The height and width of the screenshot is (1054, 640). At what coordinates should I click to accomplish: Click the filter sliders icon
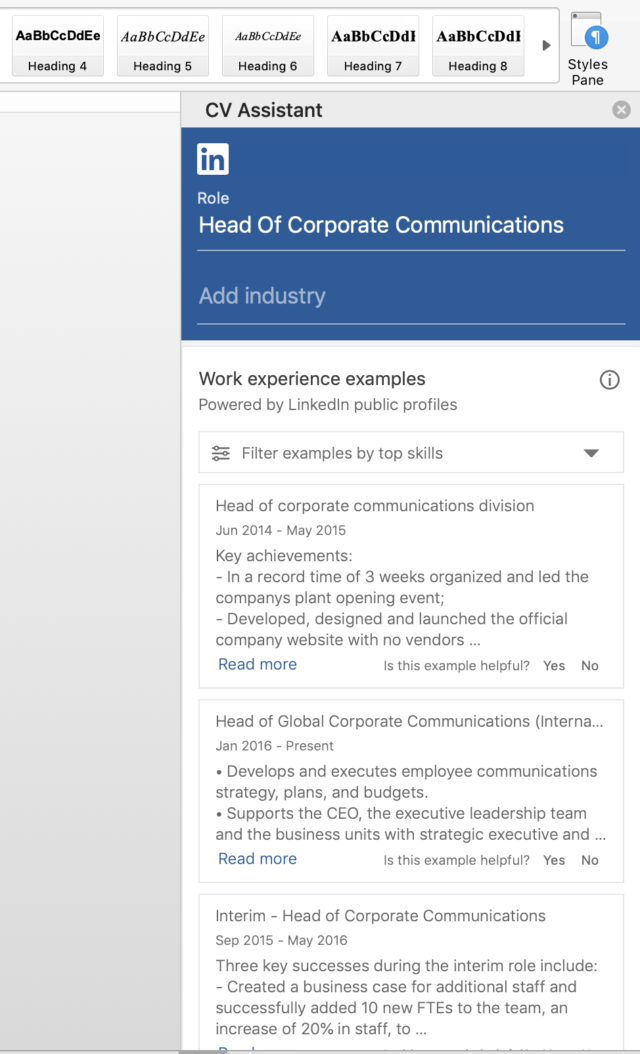coord(221,453)
